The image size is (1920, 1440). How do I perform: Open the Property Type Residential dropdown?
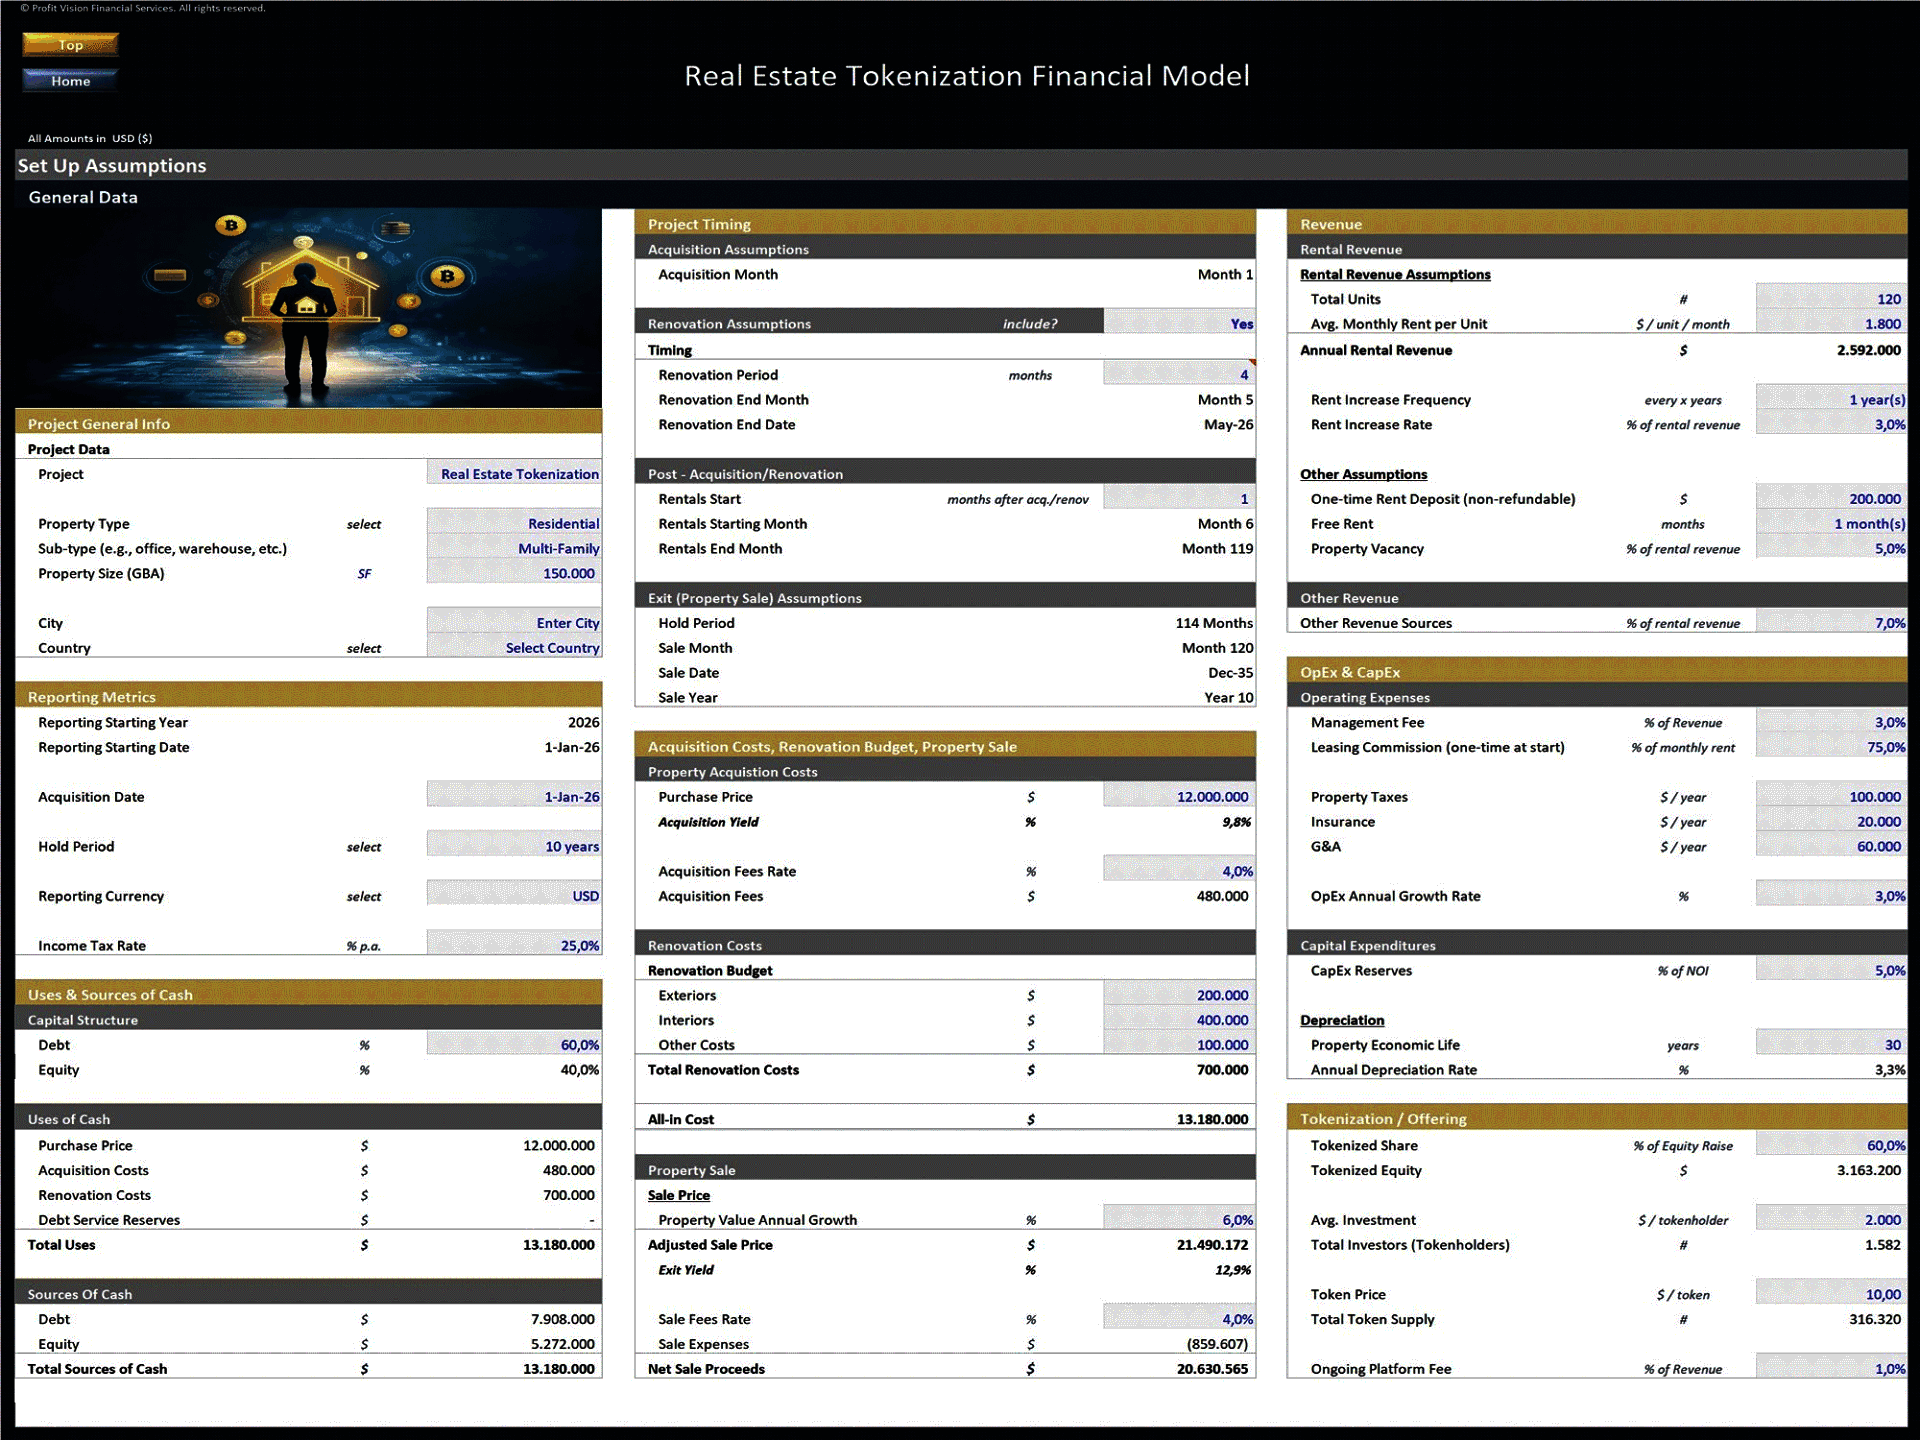514,523
